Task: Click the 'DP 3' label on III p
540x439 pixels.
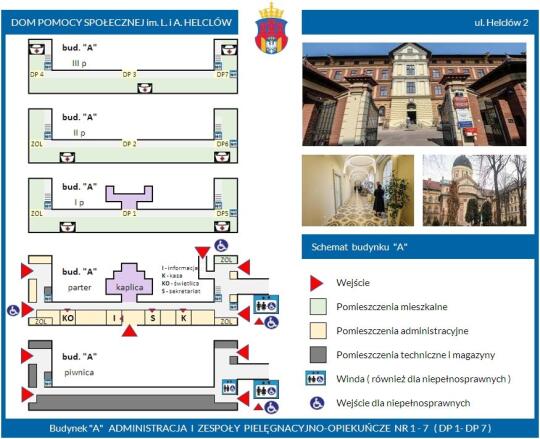Action: [x=129, y=74]
